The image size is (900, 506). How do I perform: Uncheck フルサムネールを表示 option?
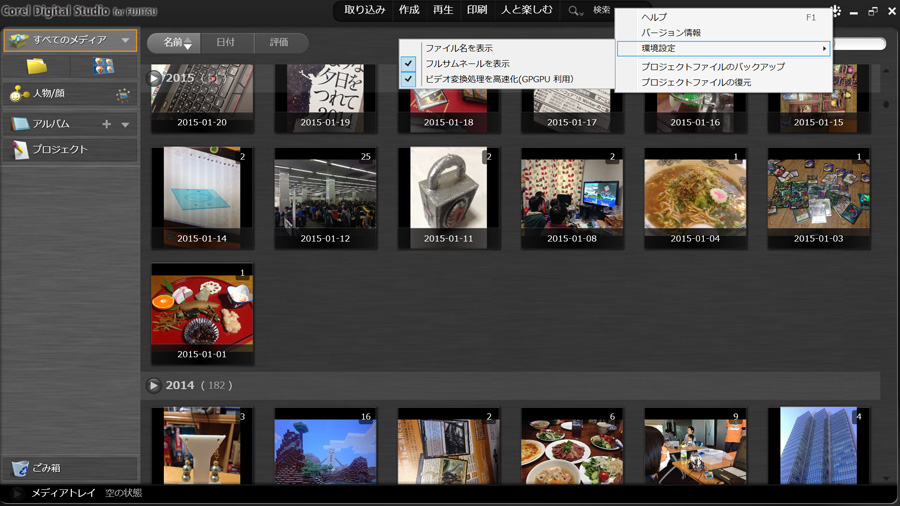point(408,63)
